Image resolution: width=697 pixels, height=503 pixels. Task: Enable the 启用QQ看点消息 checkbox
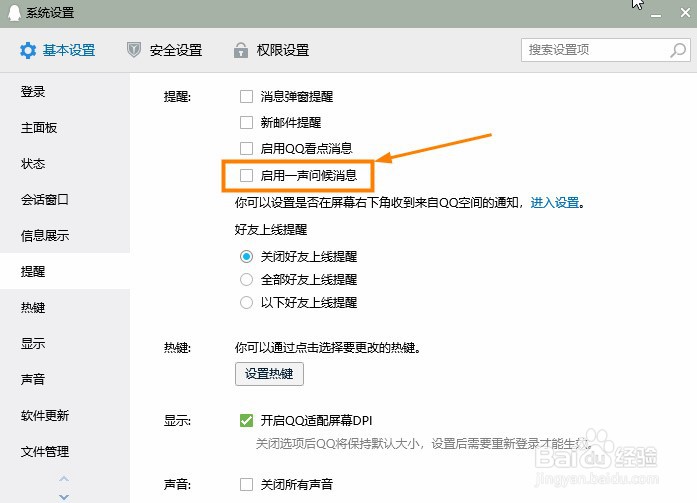pos(246,148)
